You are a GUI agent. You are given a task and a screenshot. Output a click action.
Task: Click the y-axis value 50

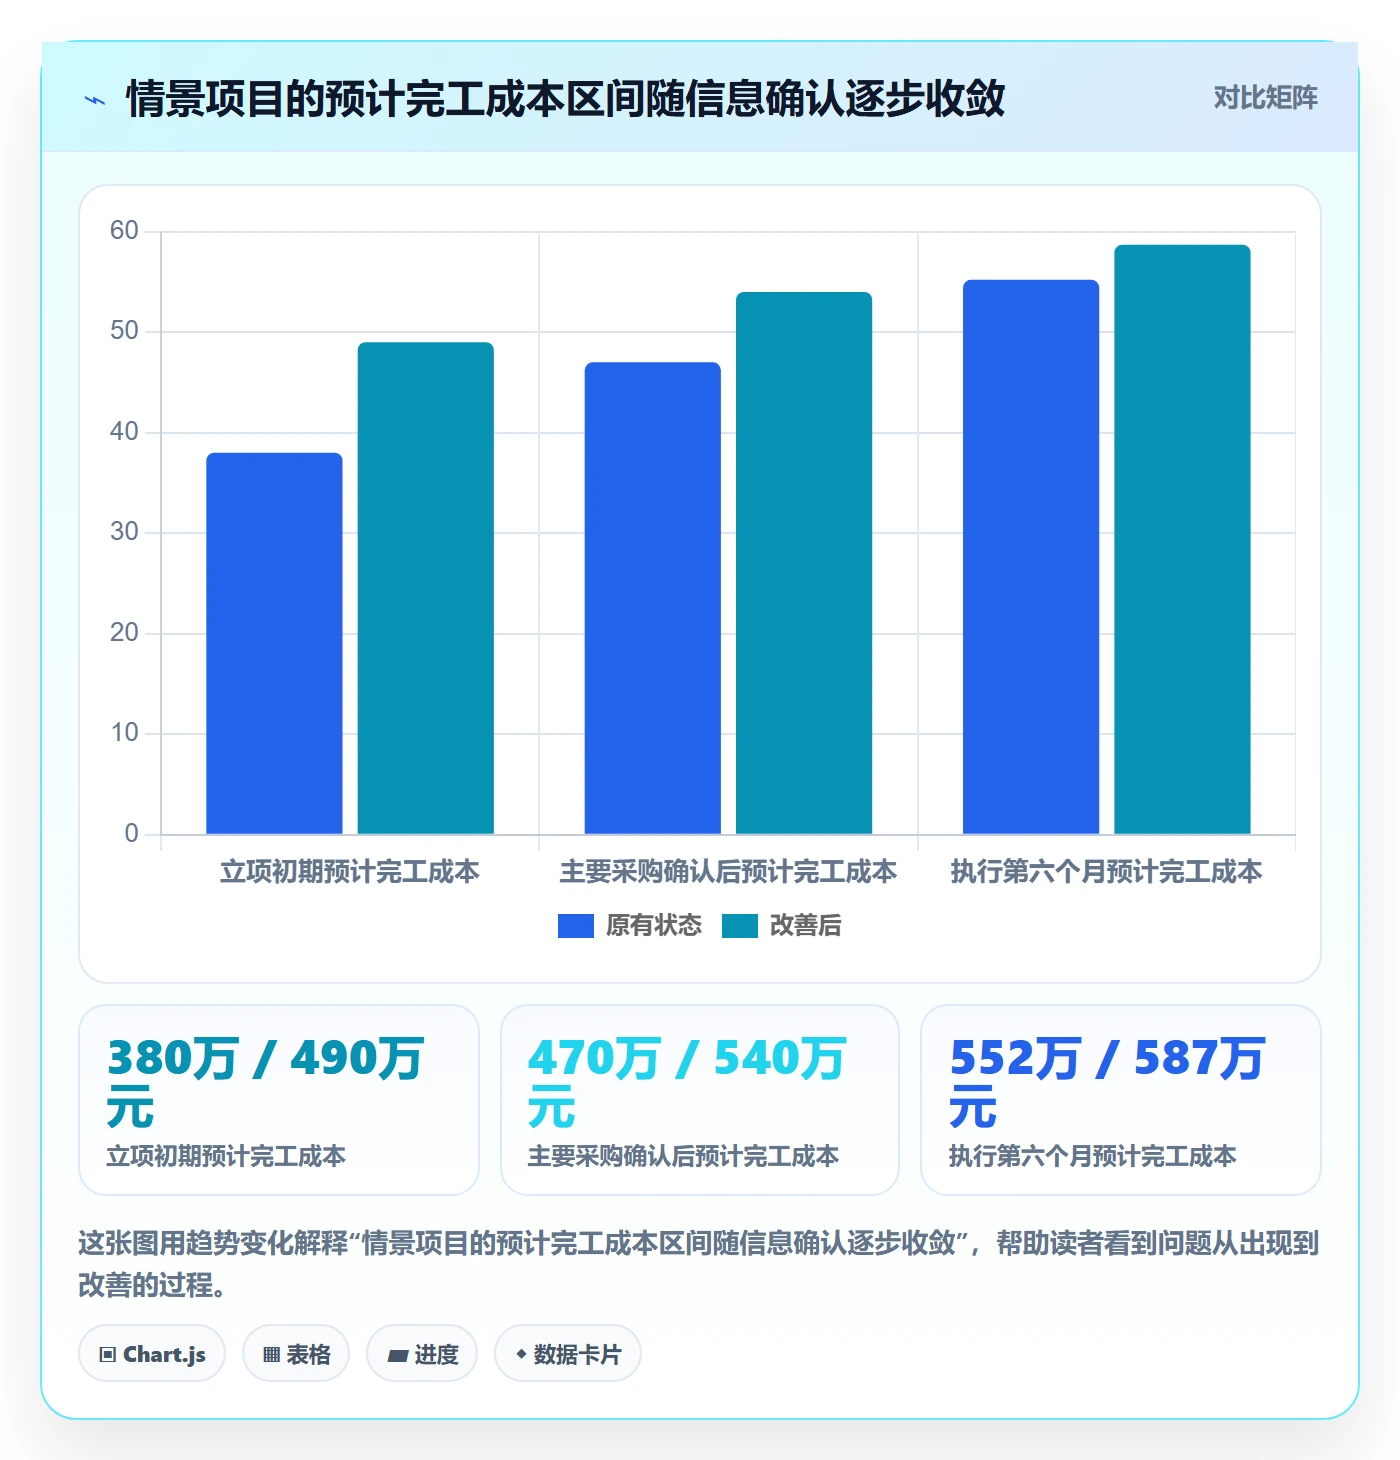[x=124, y=331]
